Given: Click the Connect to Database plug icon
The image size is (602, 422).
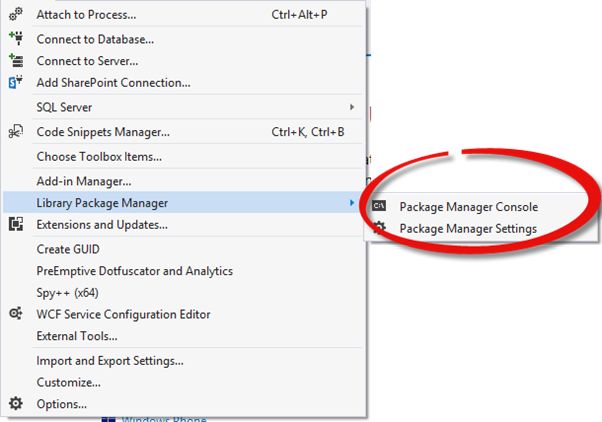Looking at the screenshot, I should pos(15,39).
